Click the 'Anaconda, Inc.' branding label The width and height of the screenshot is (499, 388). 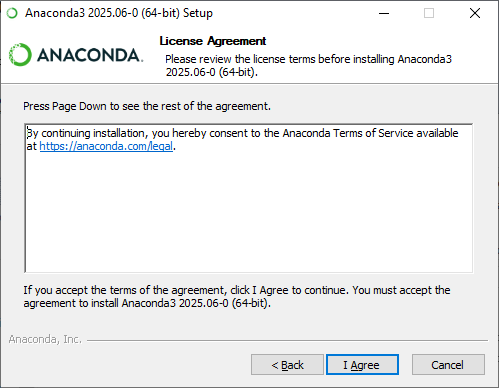pyautogui.click(x=45, y=339)
